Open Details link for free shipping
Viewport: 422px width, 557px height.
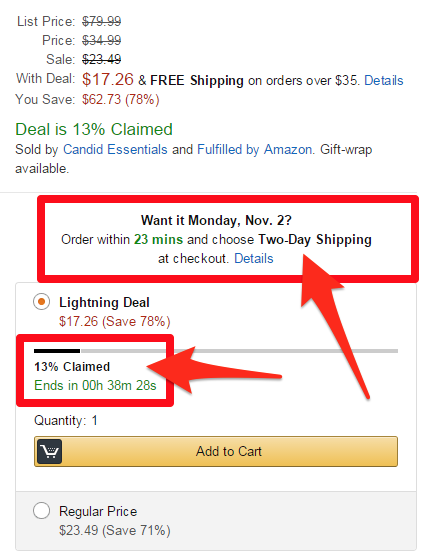coord(384,81)
